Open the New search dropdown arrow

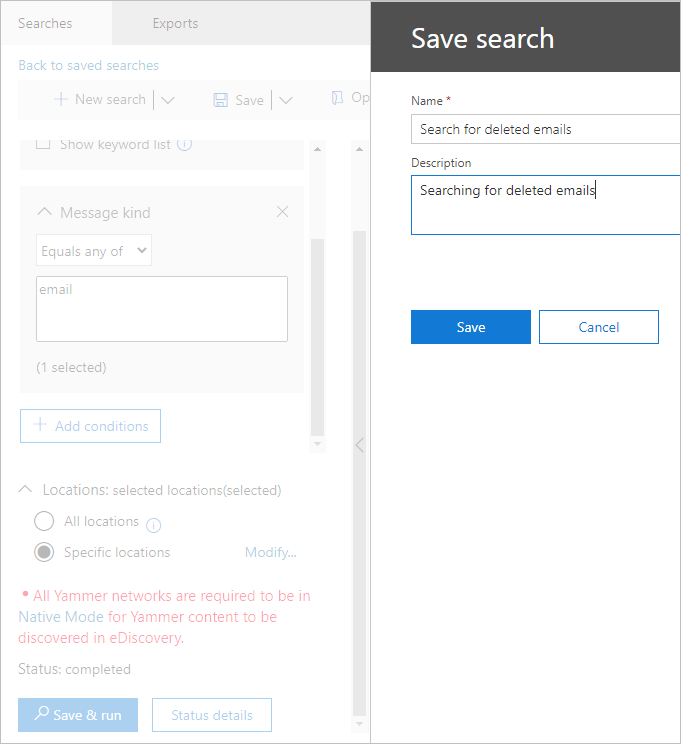(167, 100)
